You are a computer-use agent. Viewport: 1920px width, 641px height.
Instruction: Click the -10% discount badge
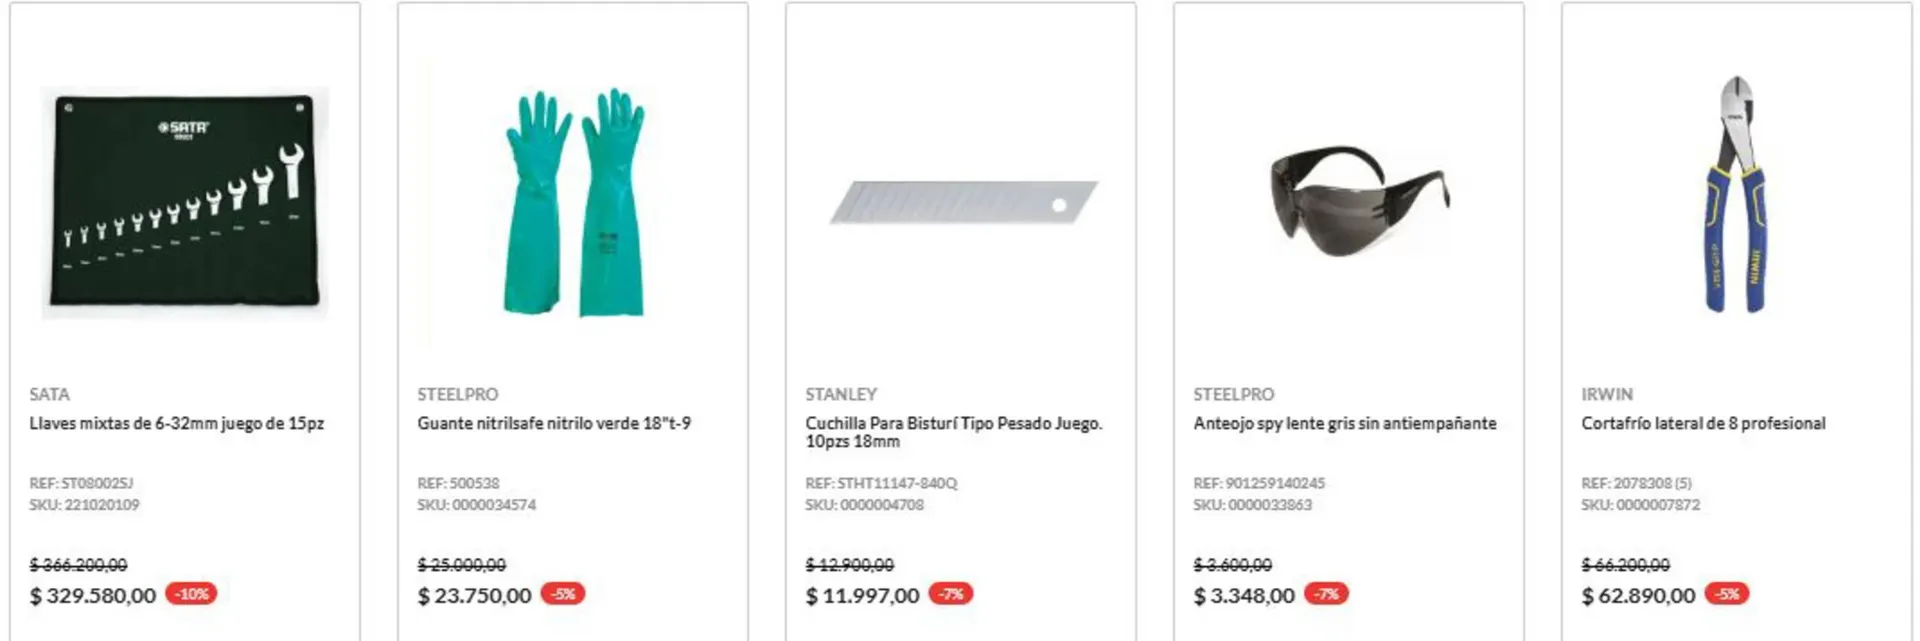click(191, 594)
